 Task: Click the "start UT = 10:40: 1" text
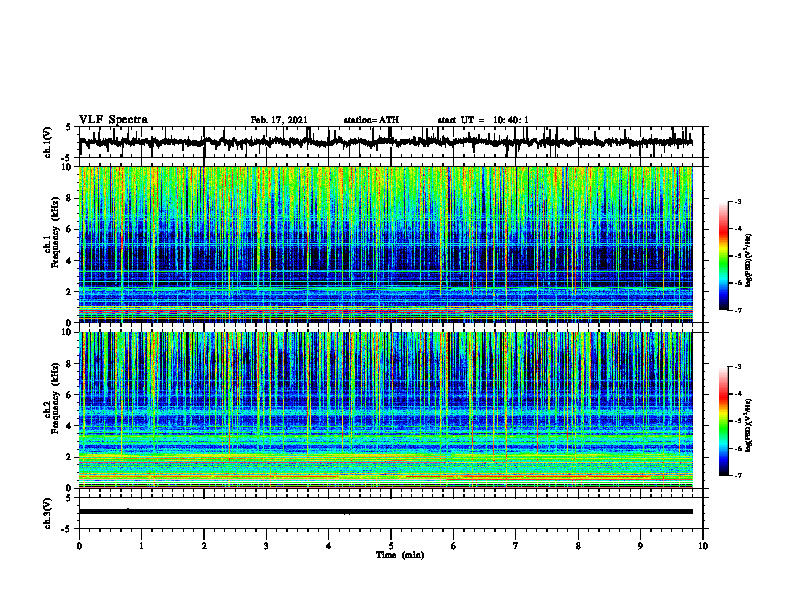pyautogui.click(x=483, y=120)
